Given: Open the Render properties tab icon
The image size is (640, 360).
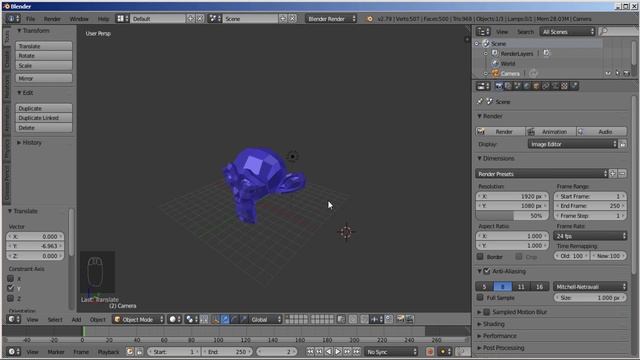Looking at the screenshot, I should (498, 86).
